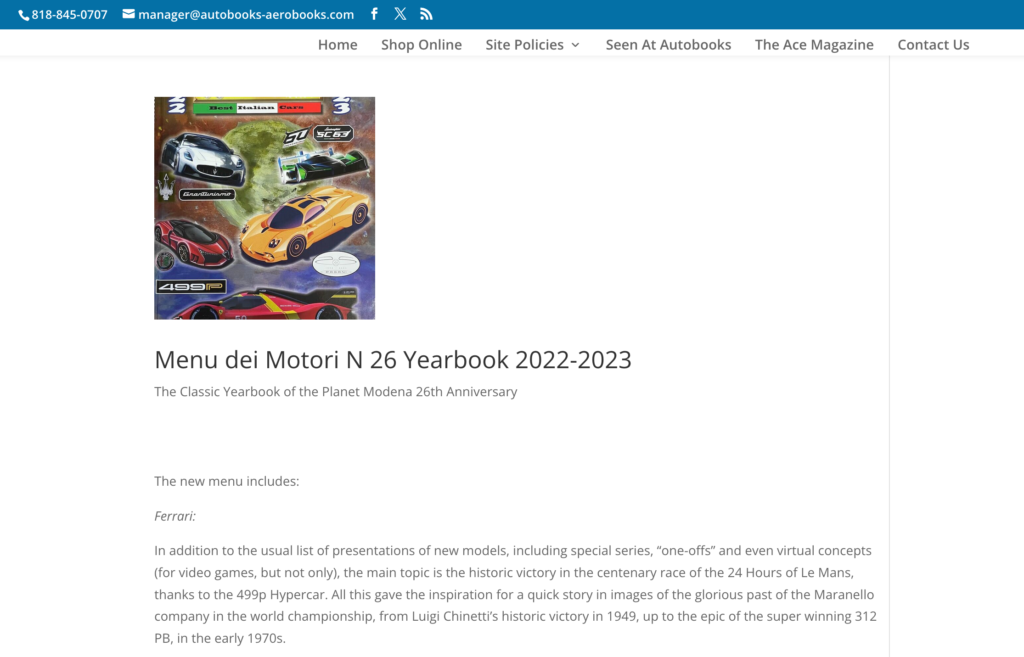The image size is (1024, 657).
Task: Expand the Site Policies dropdown chevron
Action: pyautogui.click(x=575, y=45)
